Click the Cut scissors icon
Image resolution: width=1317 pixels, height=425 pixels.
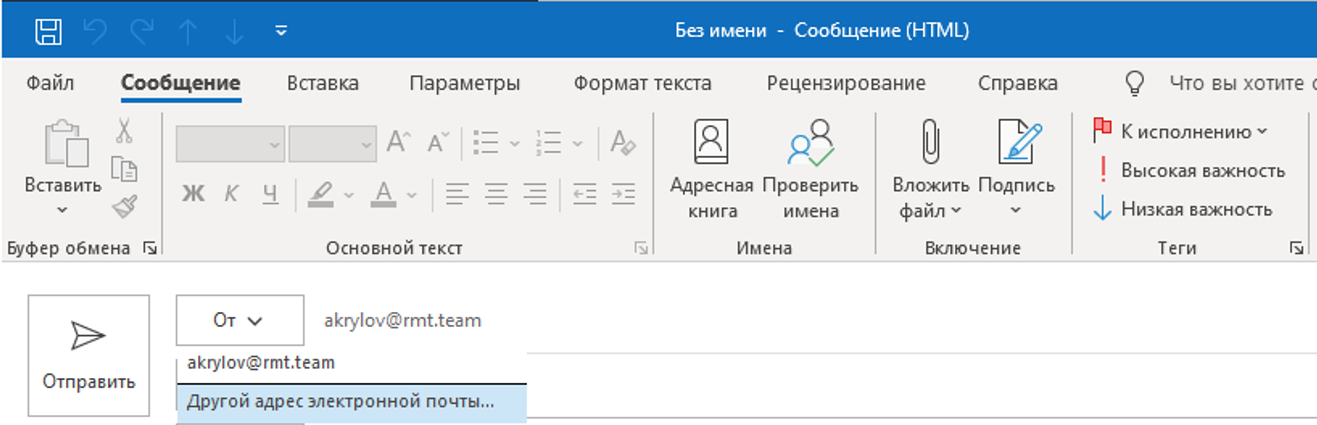click(x=125, y=131)
